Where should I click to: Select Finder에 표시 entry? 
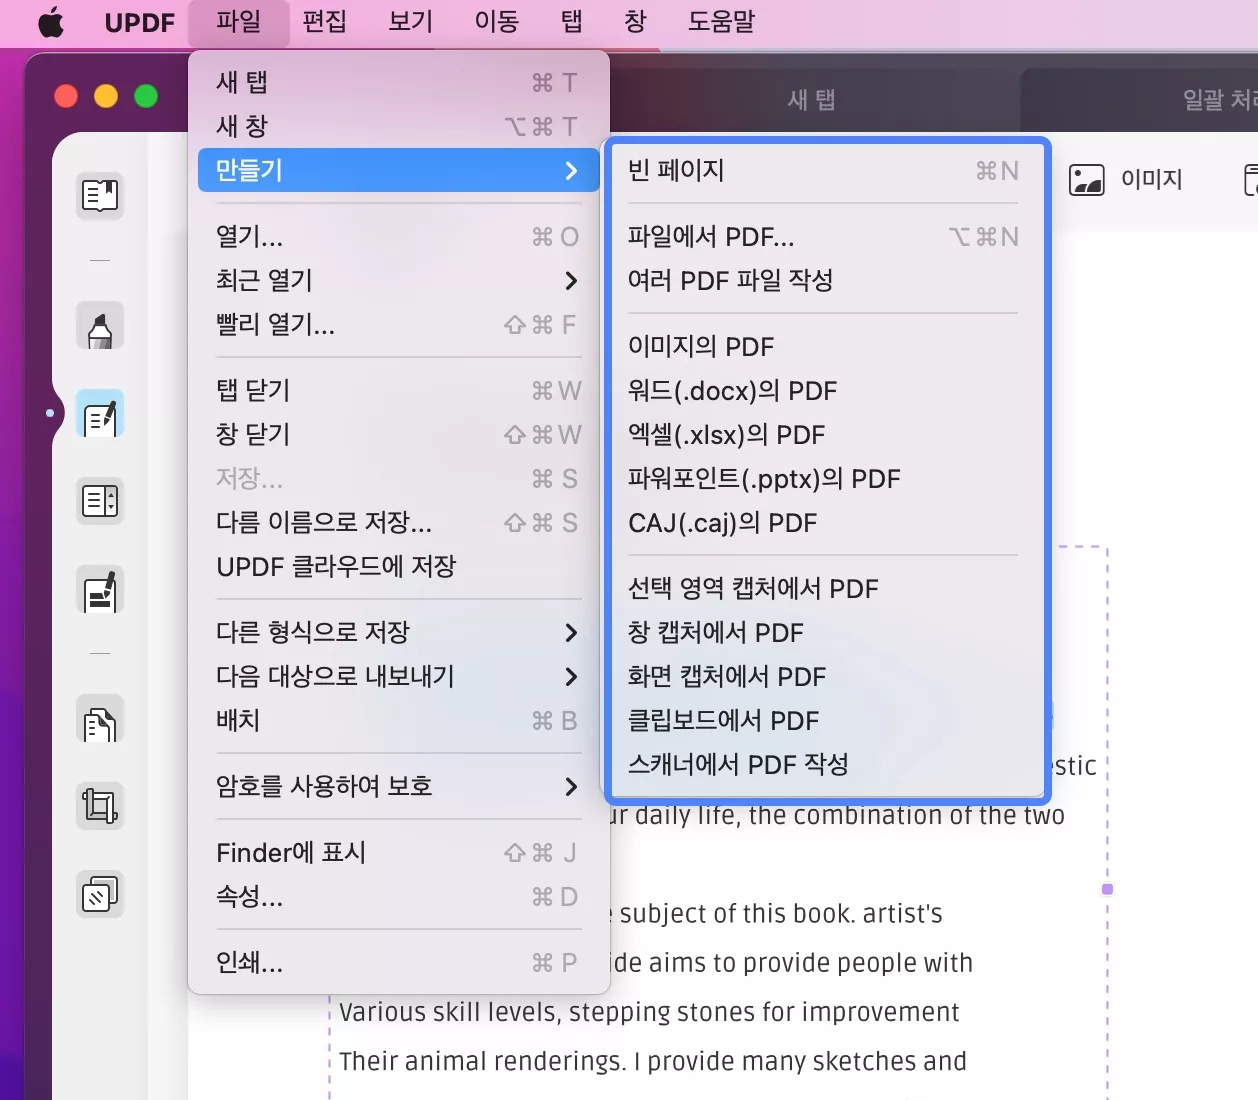[398, 853]
